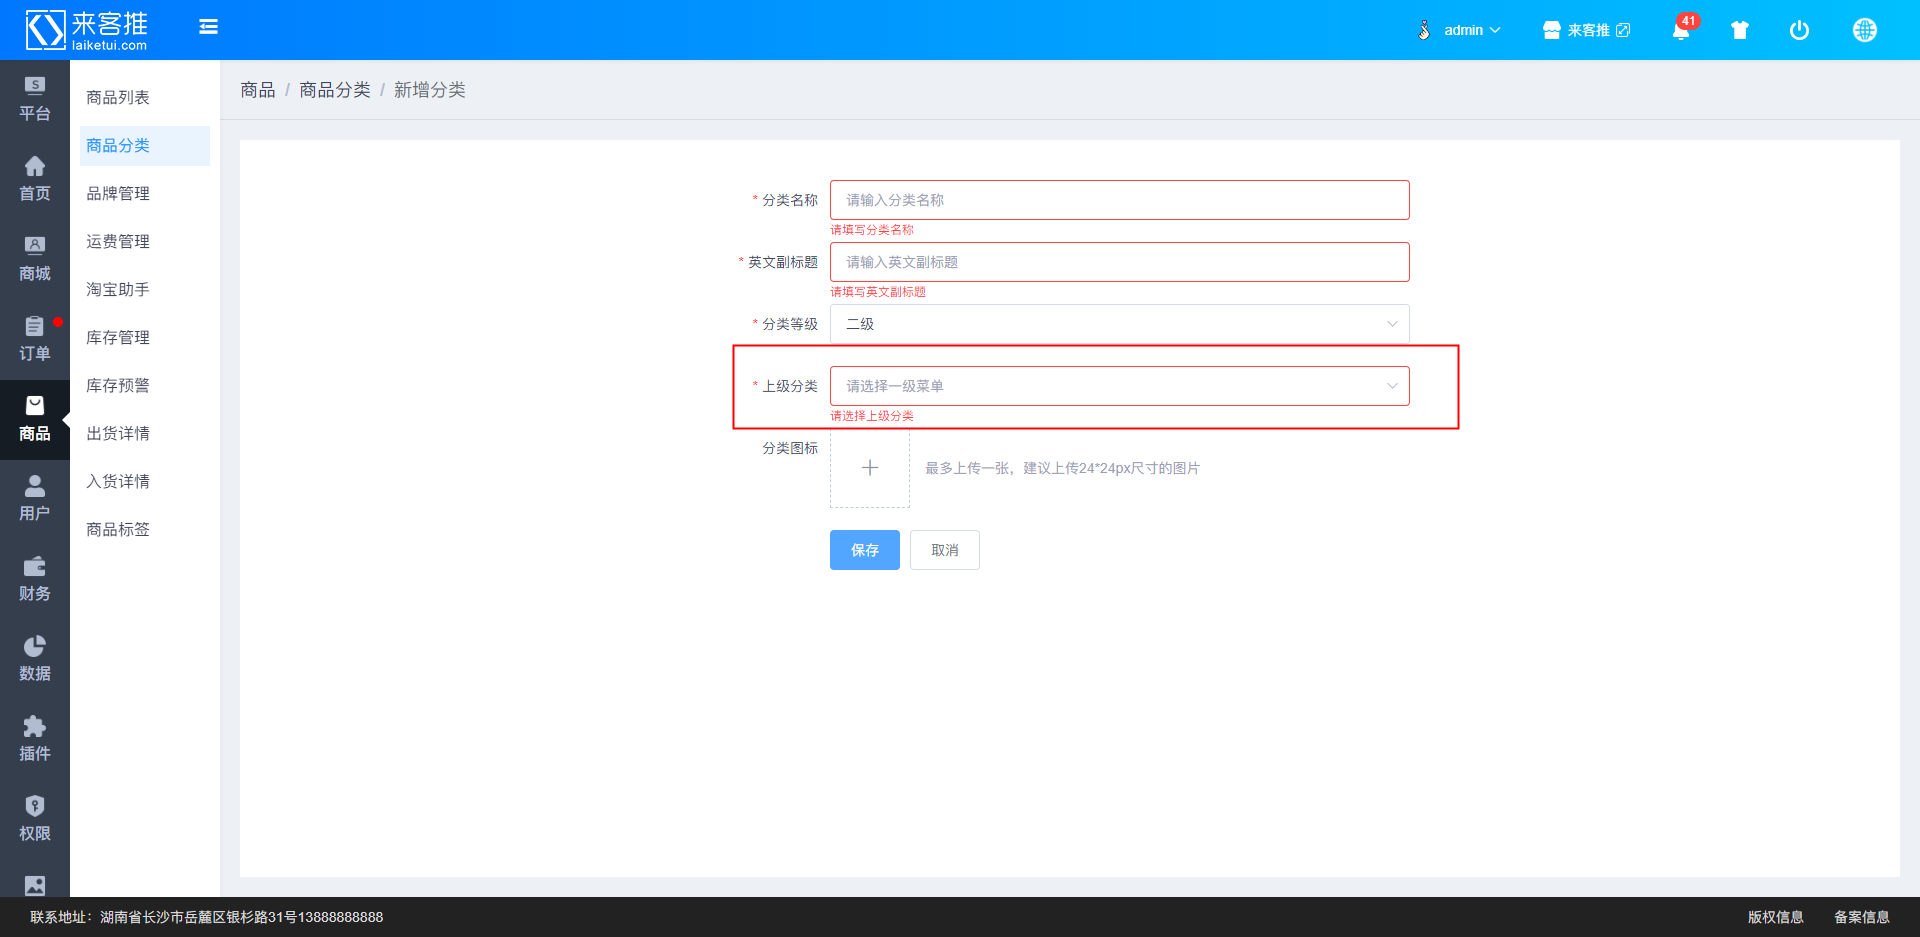Click the globe language icon

click(1864, 30)
